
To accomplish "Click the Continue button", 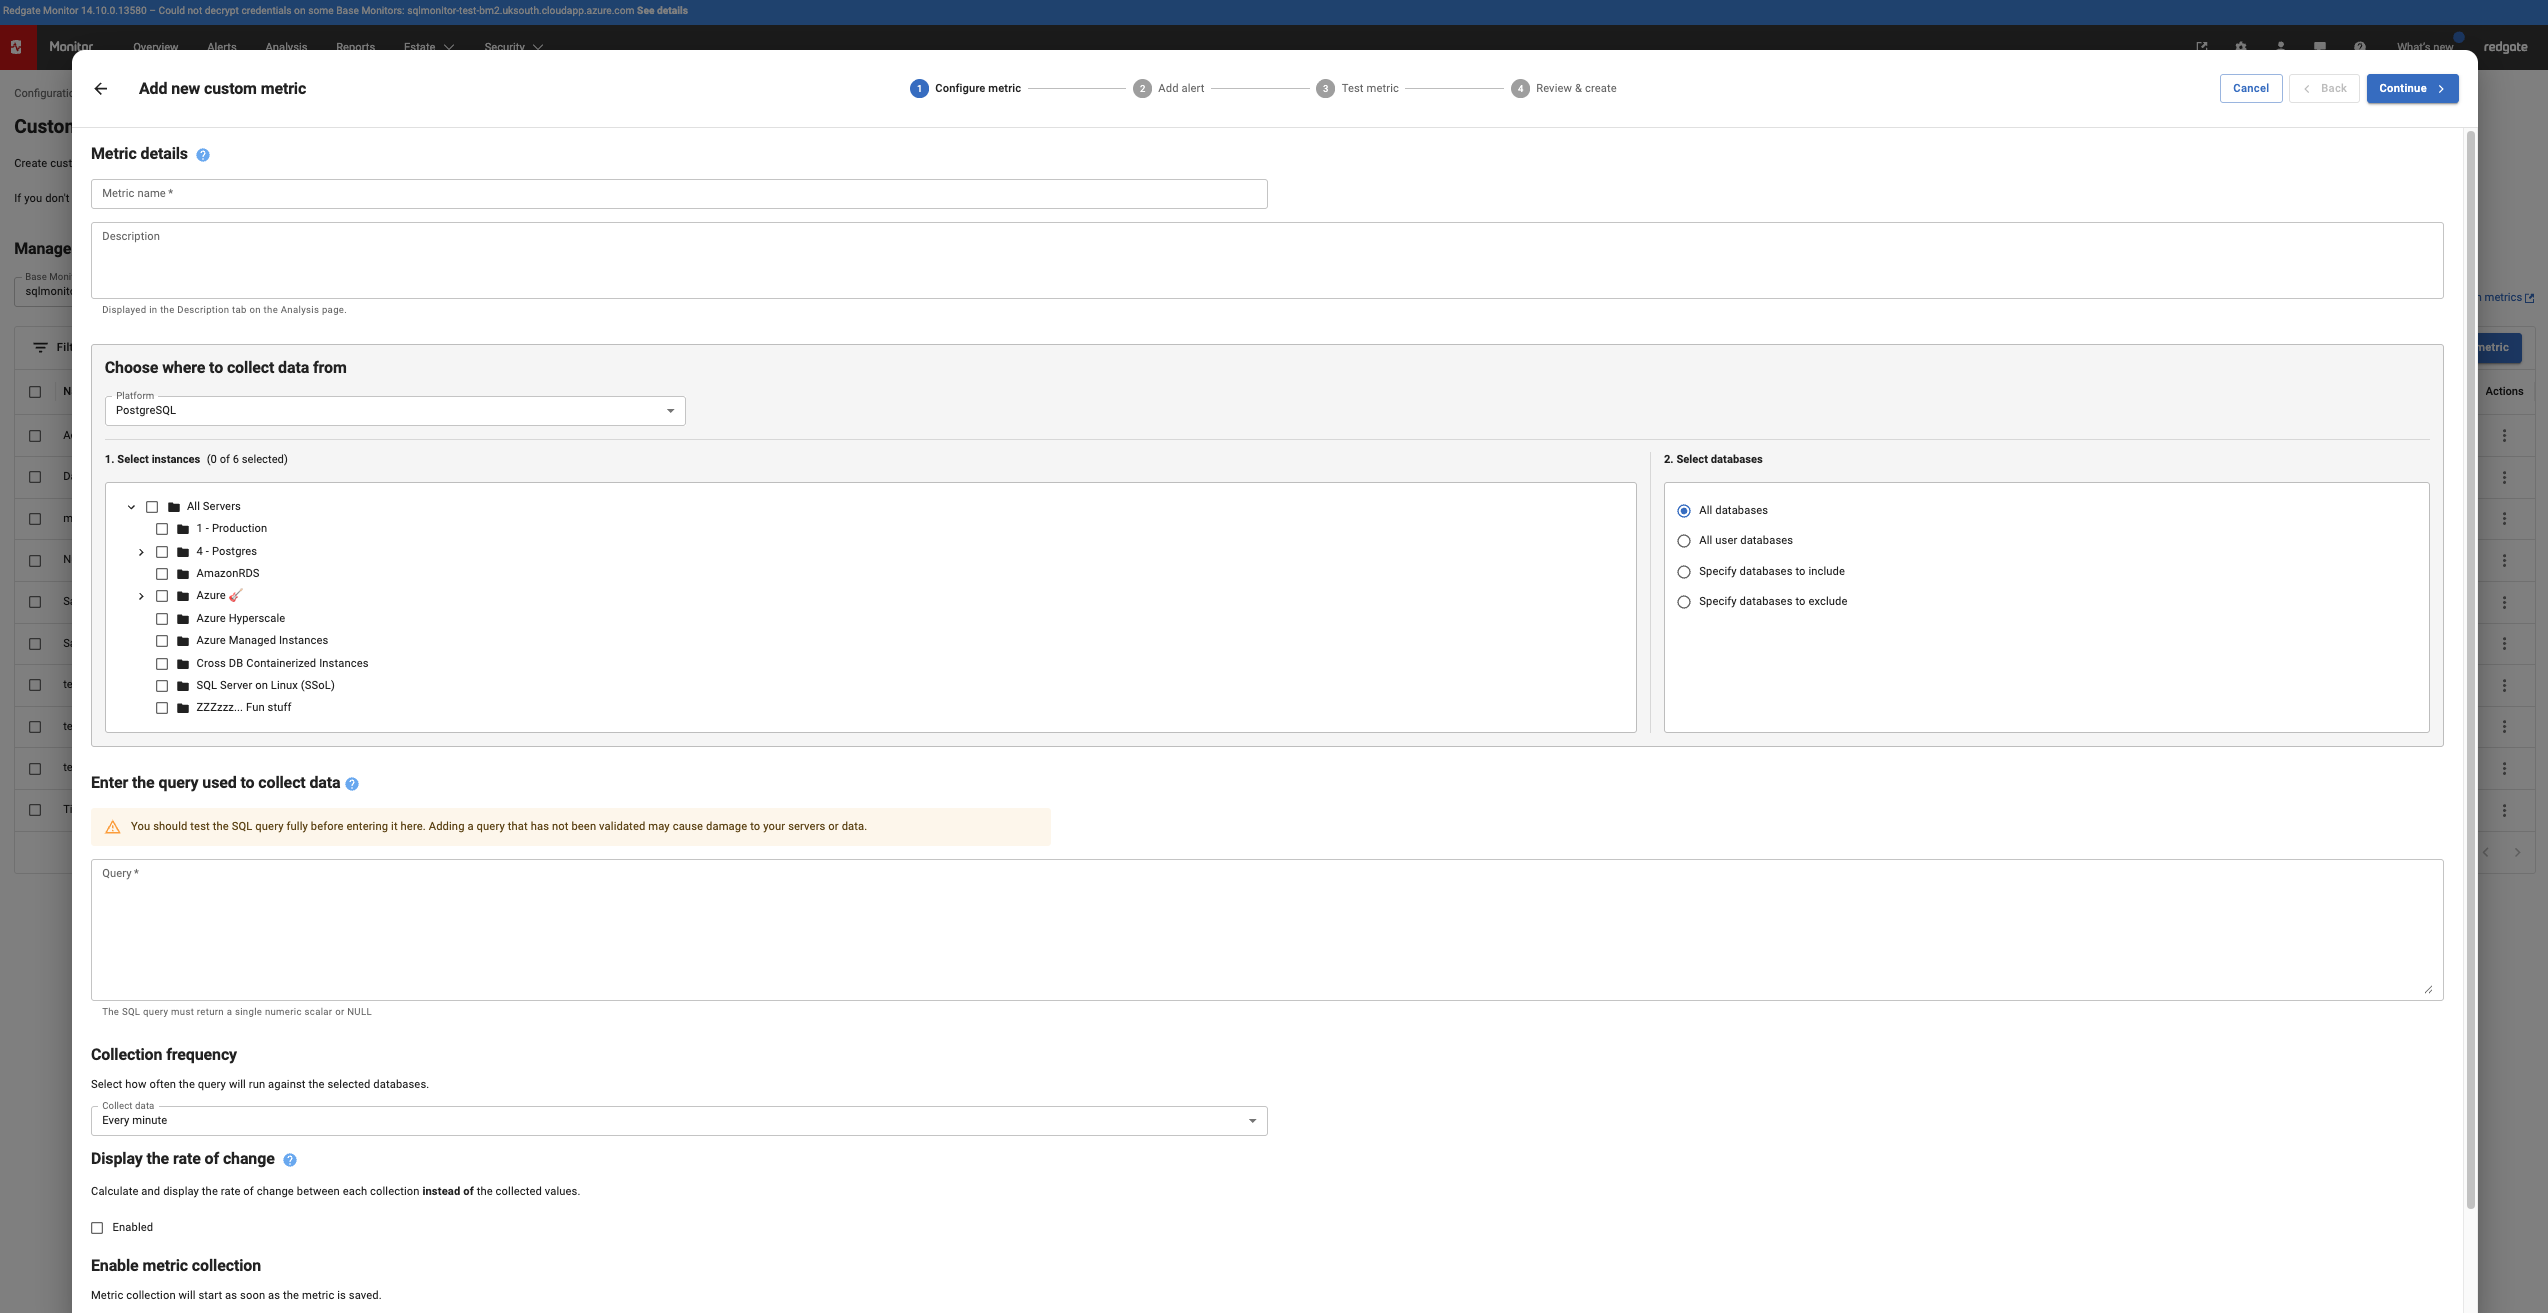I will coord(2412,88).
